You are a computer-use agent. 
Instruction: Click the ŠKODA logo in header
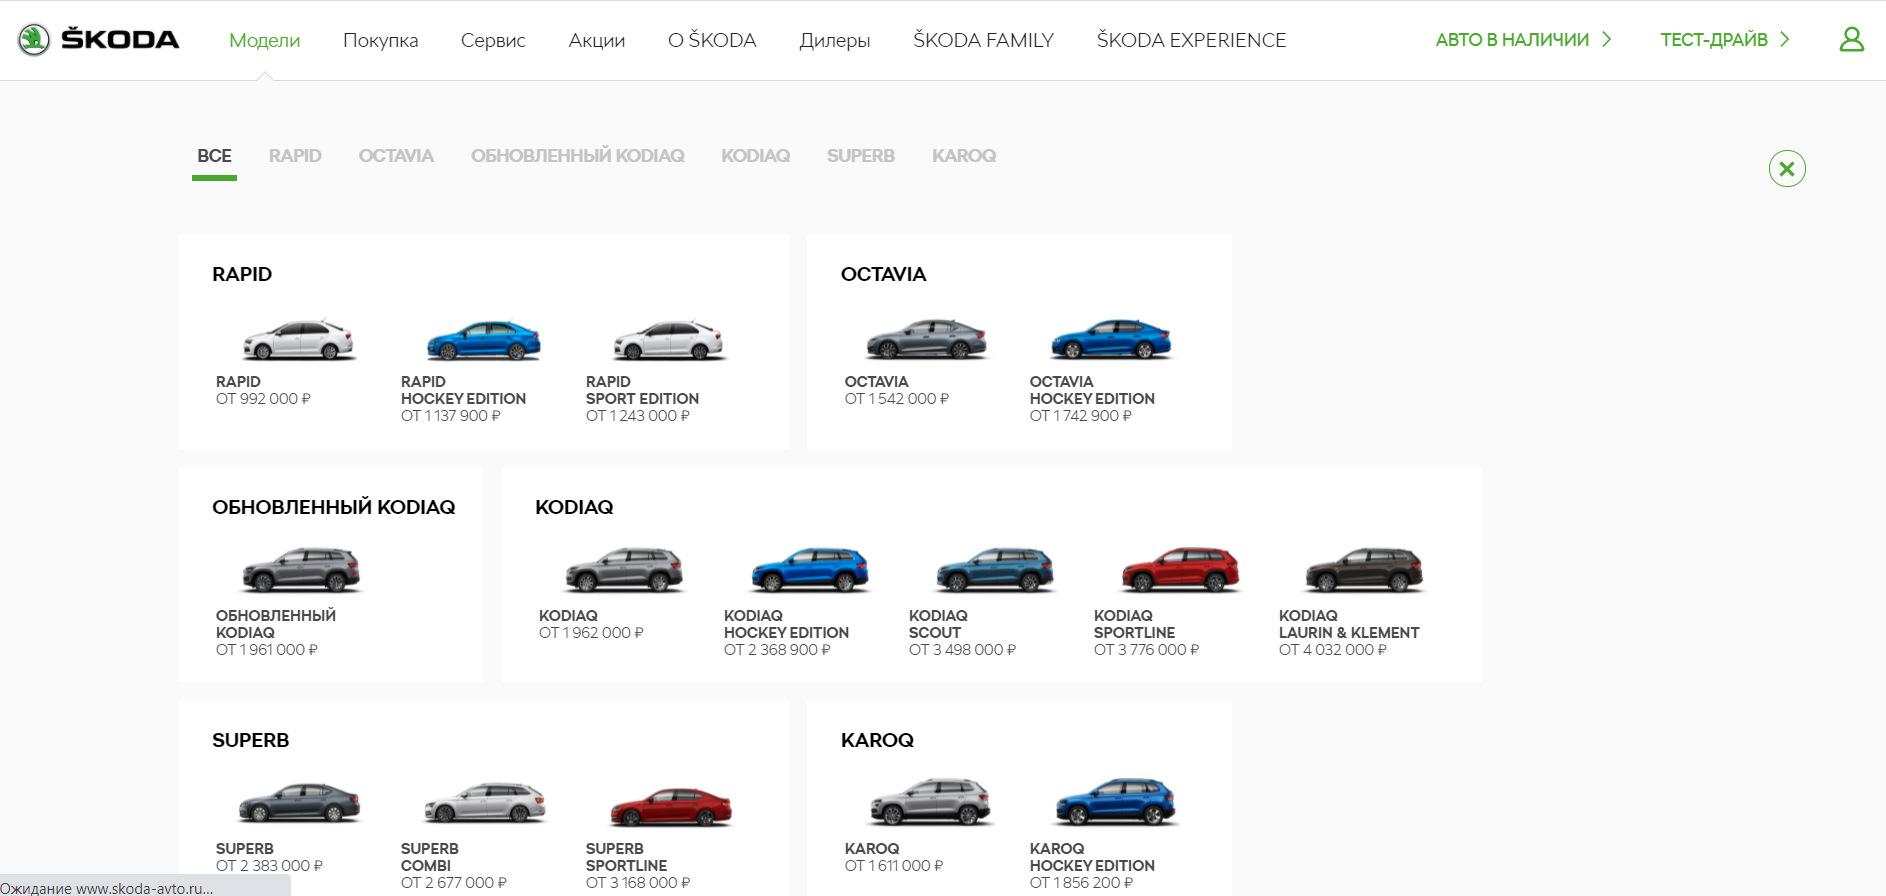[x=98, y=40]
